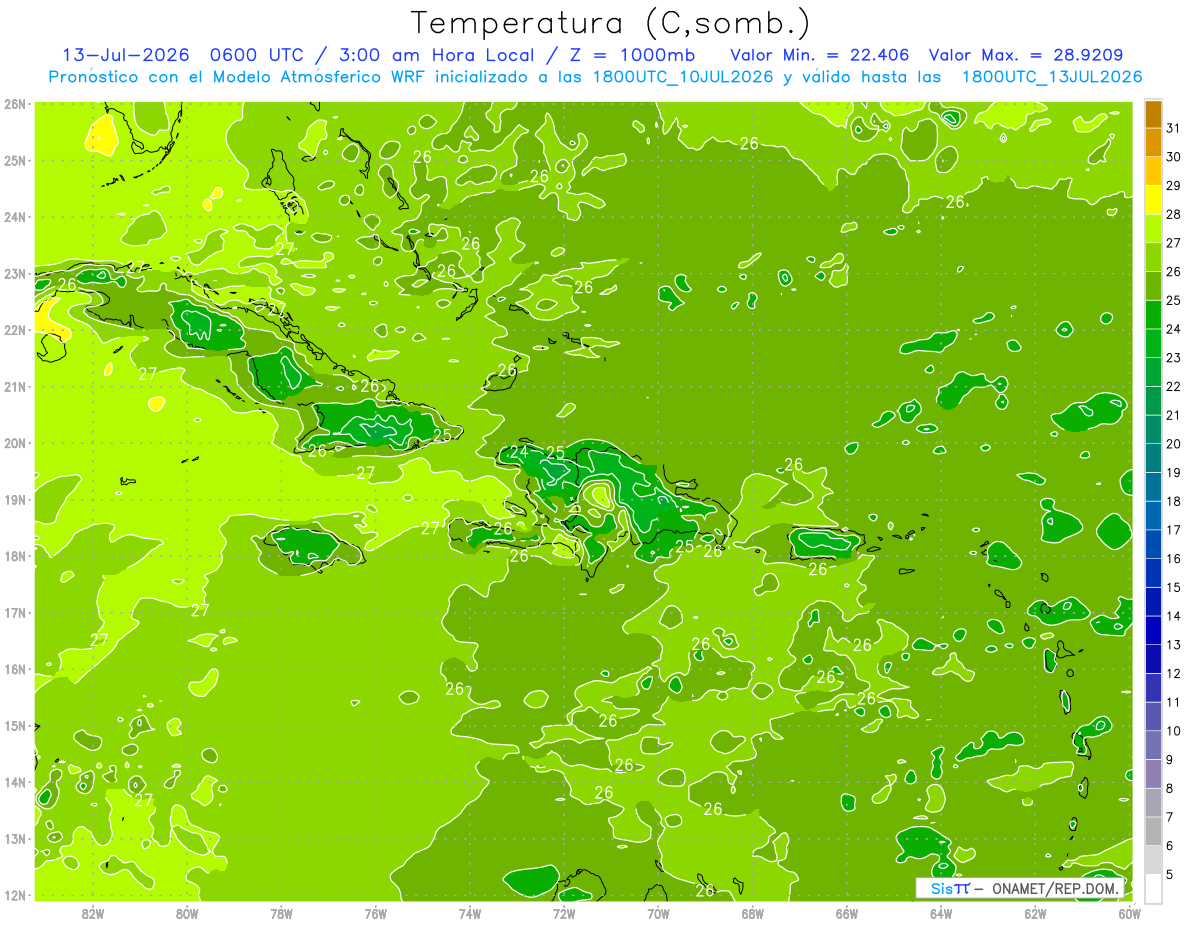This screenshot has height=927, width=1200.
Task: Click the '70W' longitude axis label
Action: pyautogui.click(x=658, y=913)
